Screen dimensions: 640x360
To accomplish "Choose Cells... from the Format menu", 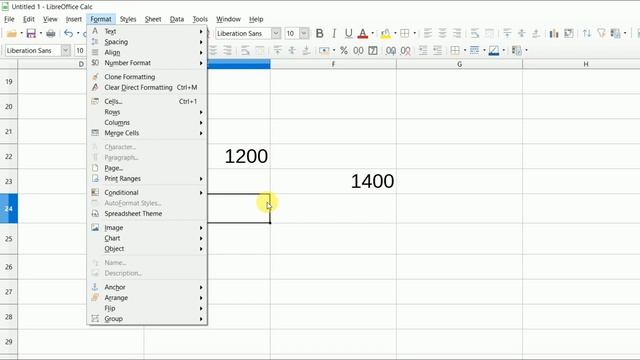I will 147,101.
